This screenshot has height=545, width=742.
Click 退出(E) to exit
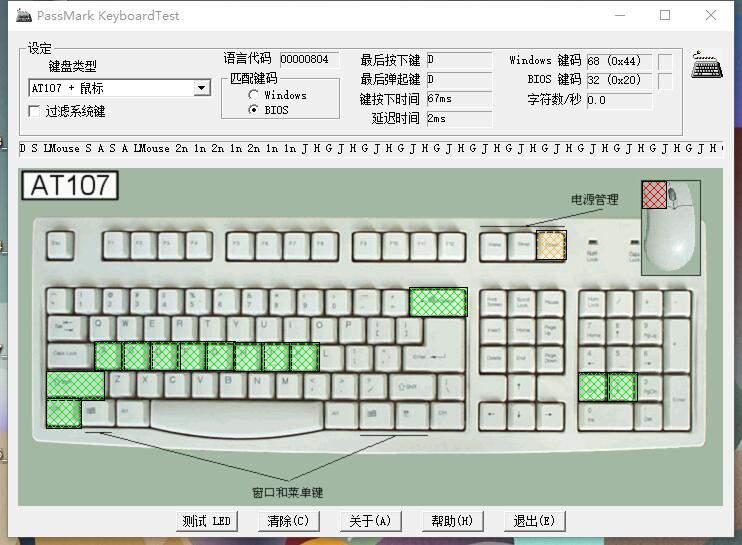coord(534,521)
